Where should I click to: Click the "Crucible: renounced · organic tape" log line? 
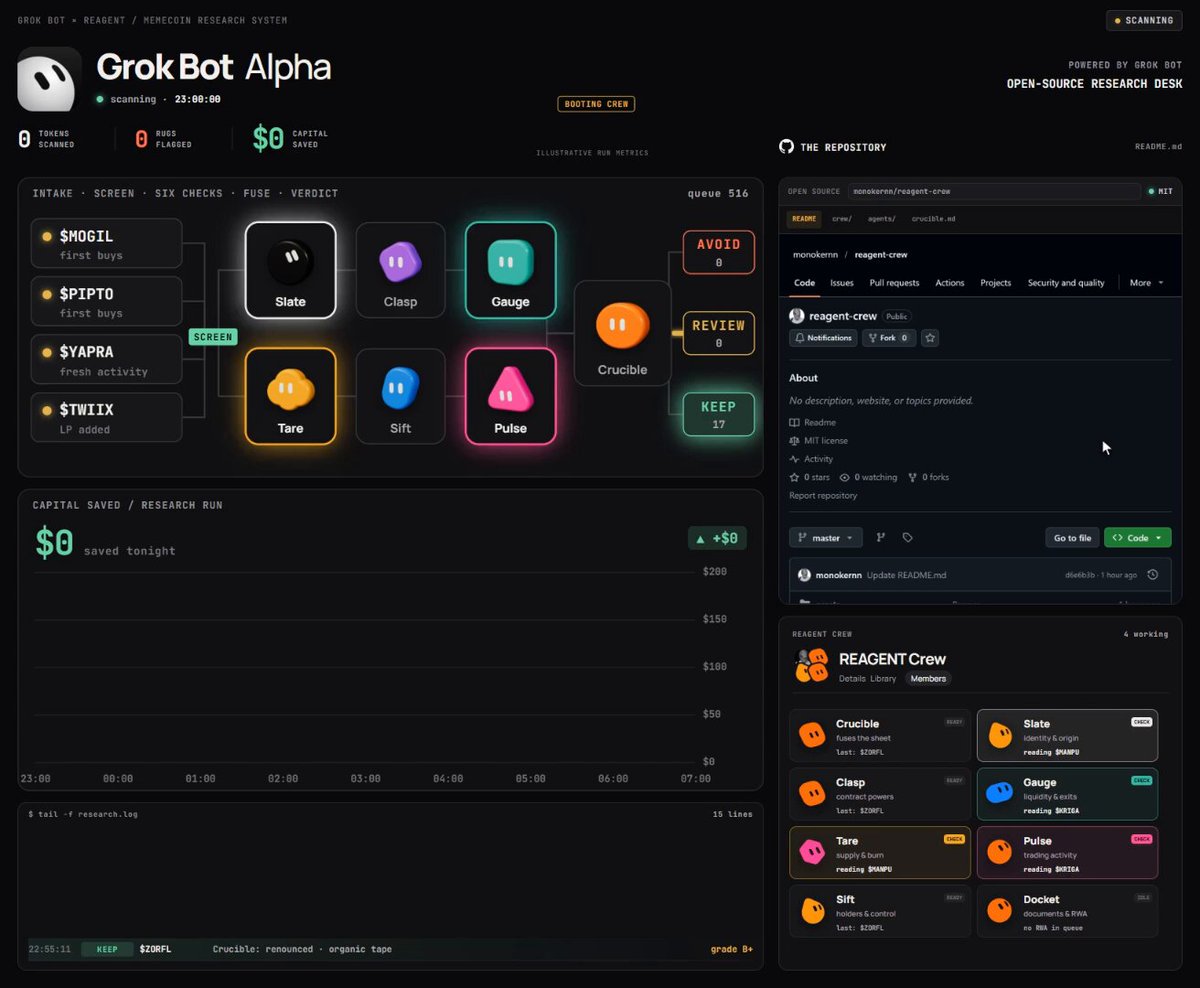click(x=302, y=949)
